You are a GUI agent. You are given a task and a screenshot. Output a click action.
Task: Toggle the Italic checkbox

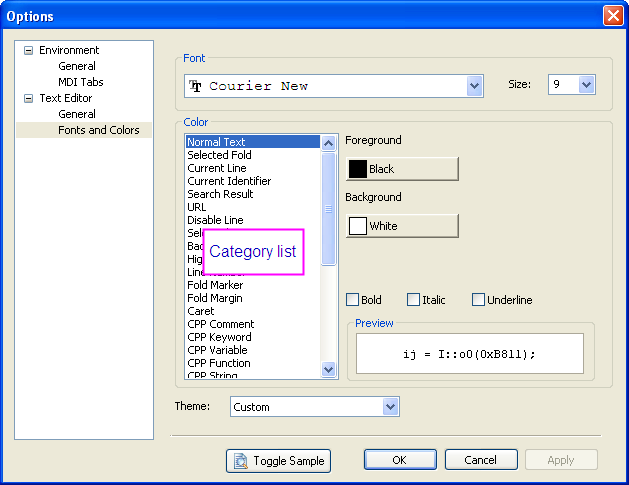click(x=414, y=300)
